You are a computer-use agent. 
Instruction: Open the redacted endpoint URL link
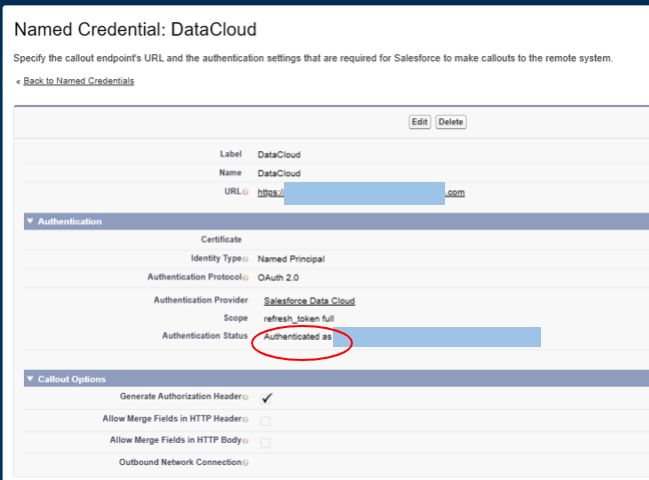[361, 193]
